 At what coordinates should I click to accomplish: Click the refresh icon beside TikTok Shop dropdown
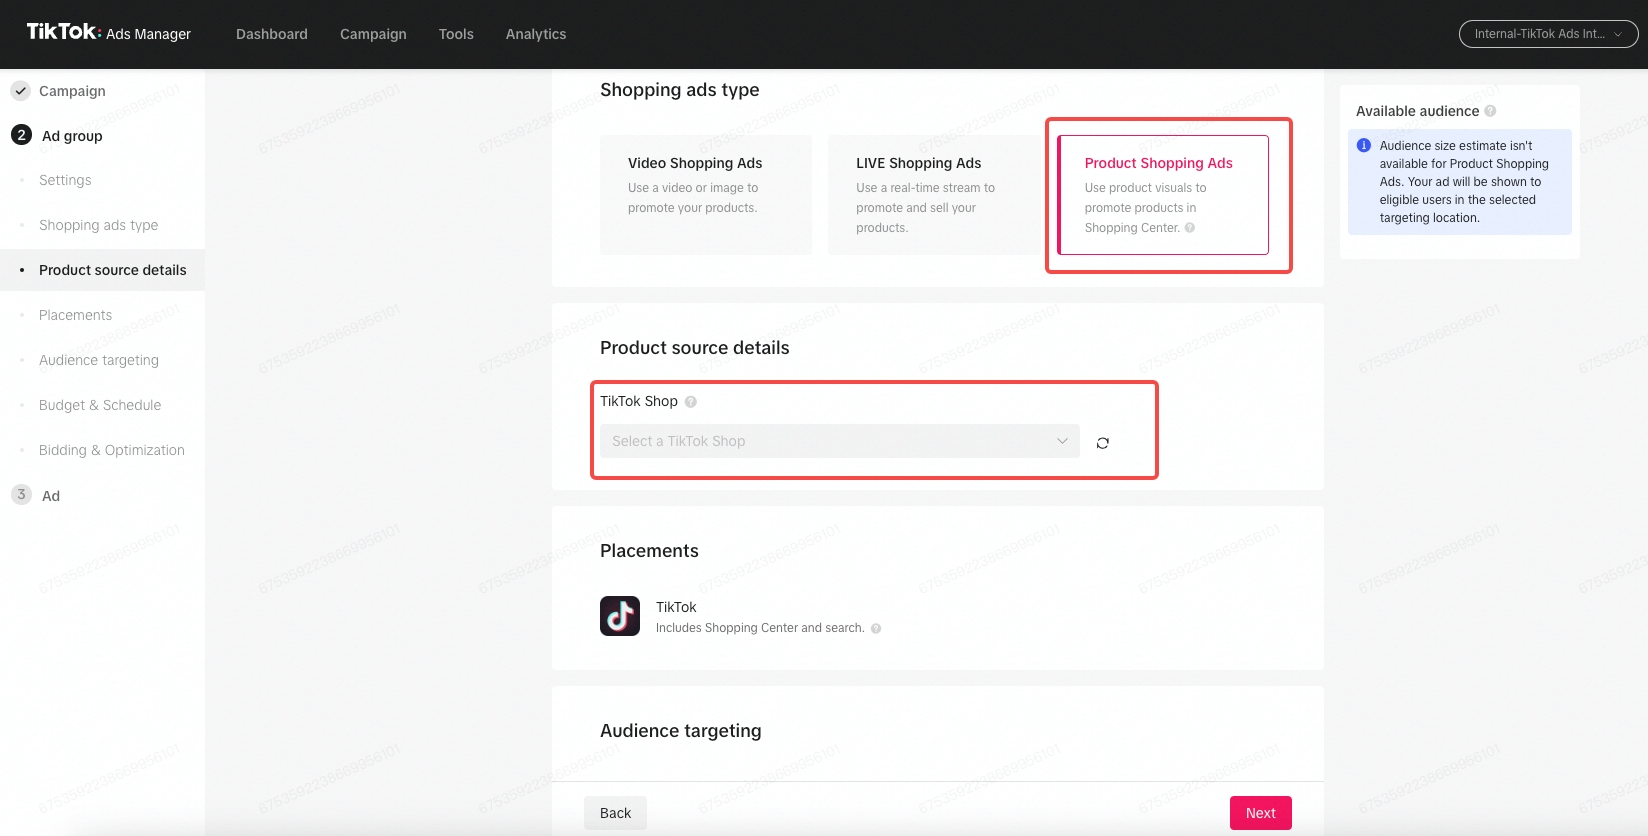pyautogui.click(x=1102, y=443)
